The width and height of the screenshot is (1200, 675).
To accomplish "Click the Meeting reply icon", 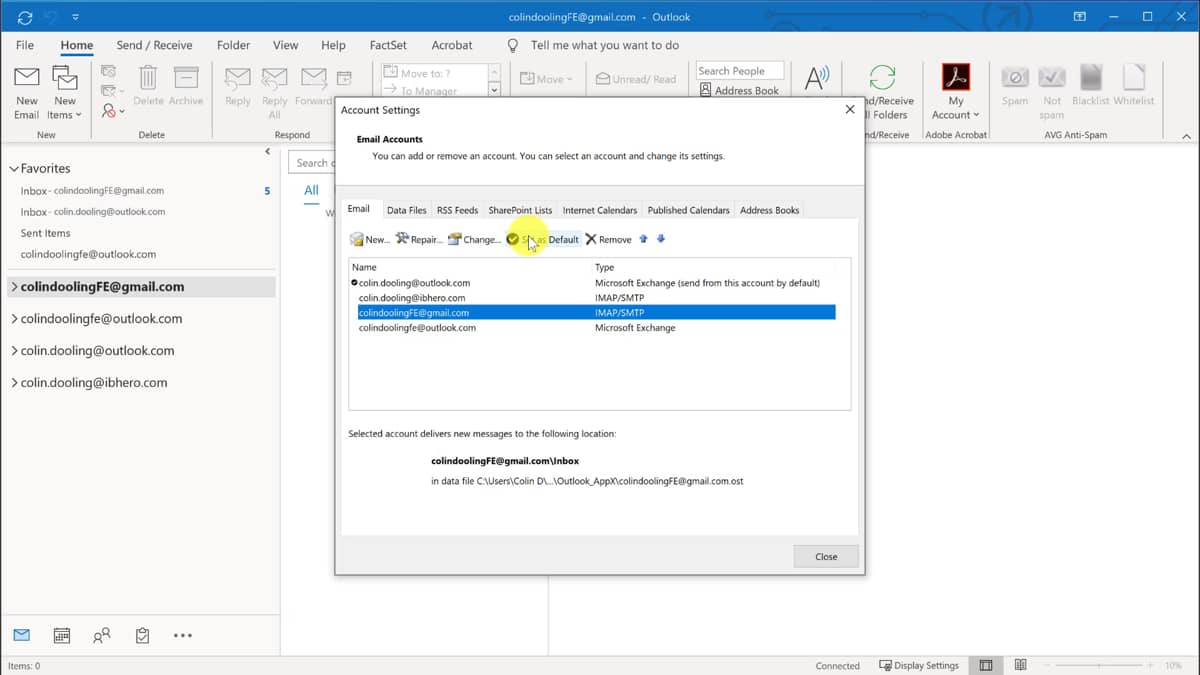I will [x=344, y=77].
